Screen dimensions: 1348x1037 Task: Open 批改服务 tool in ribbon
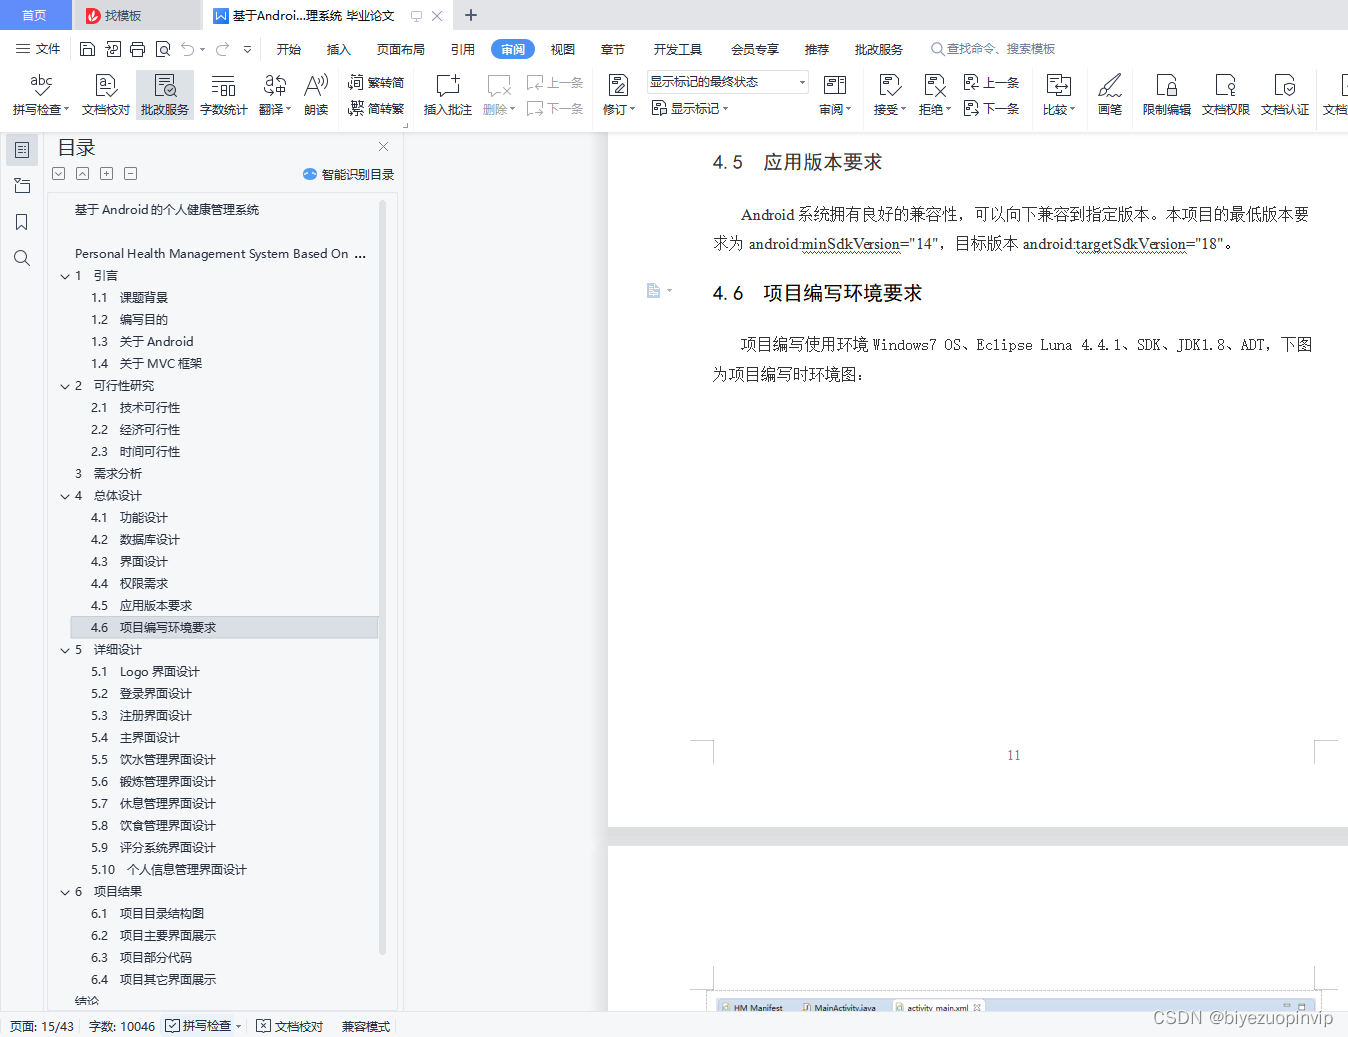(165, 95)
